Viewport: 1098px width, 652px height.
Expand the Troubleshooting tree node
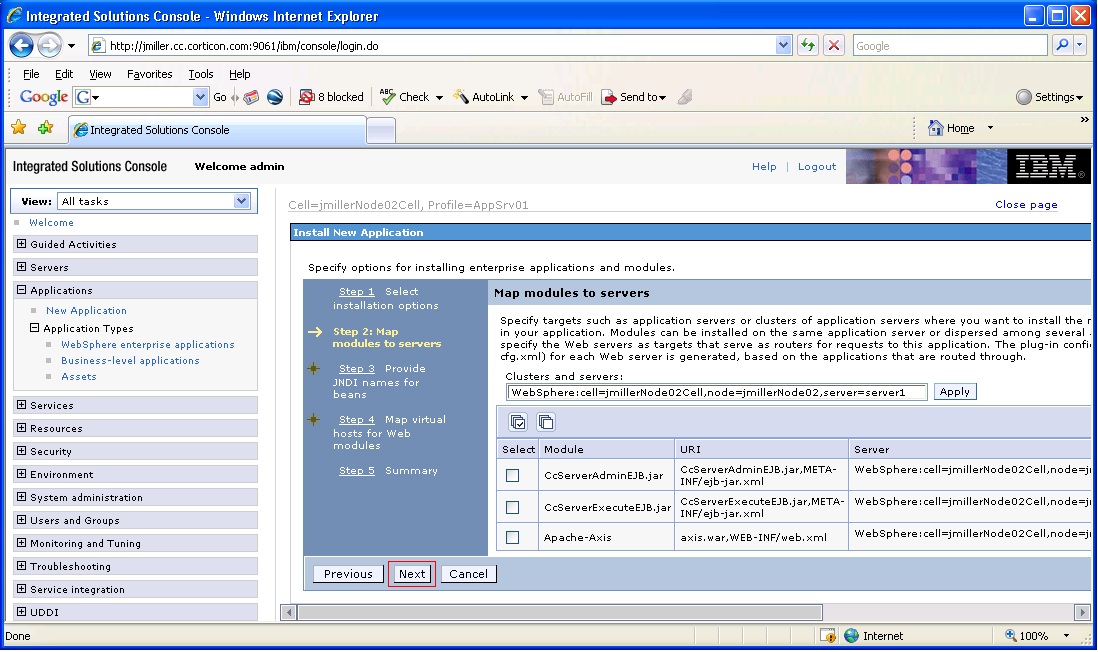[x=21, y=566]
